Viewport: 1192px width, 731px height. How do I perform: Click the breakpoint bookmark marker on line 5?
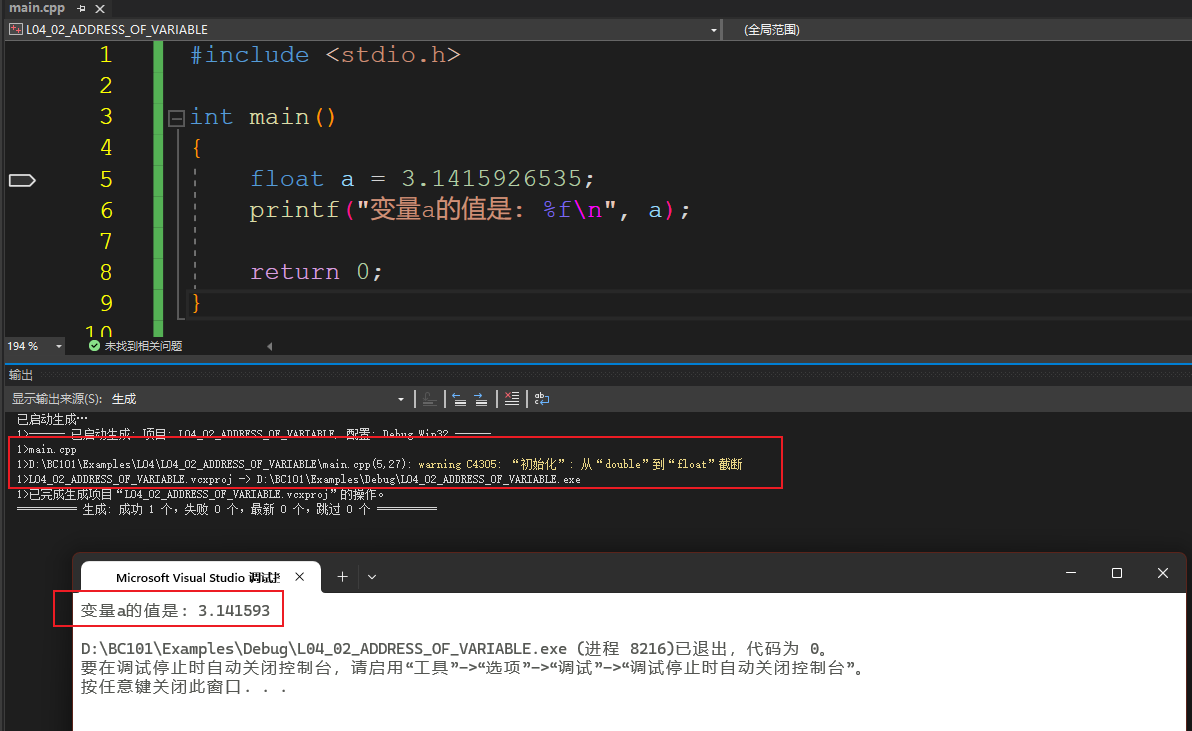pos(22,180)
